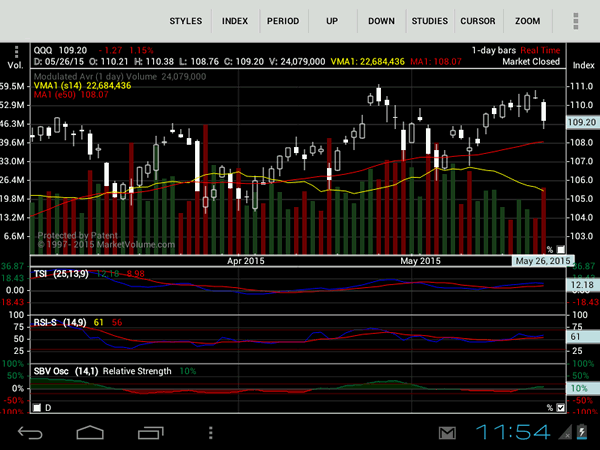Click the 1.15% change percentage
This screenshot has width=600, height=450.
tap(141, 51)
